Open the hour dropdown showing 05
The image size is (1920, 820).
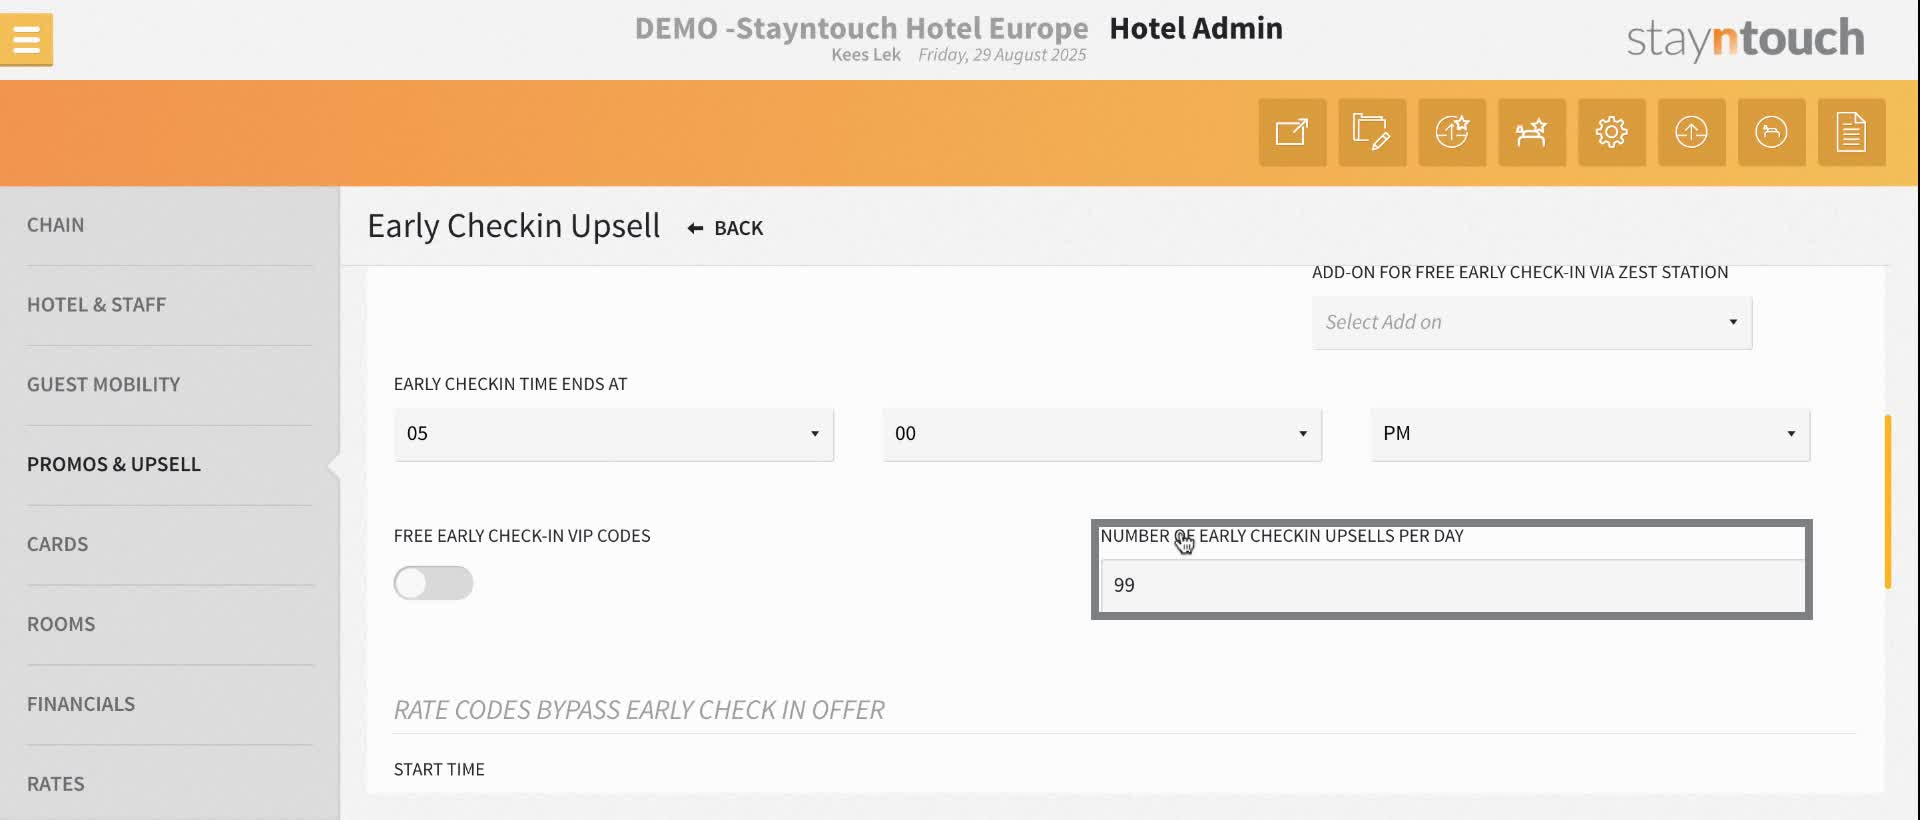(x=613, y=434)
